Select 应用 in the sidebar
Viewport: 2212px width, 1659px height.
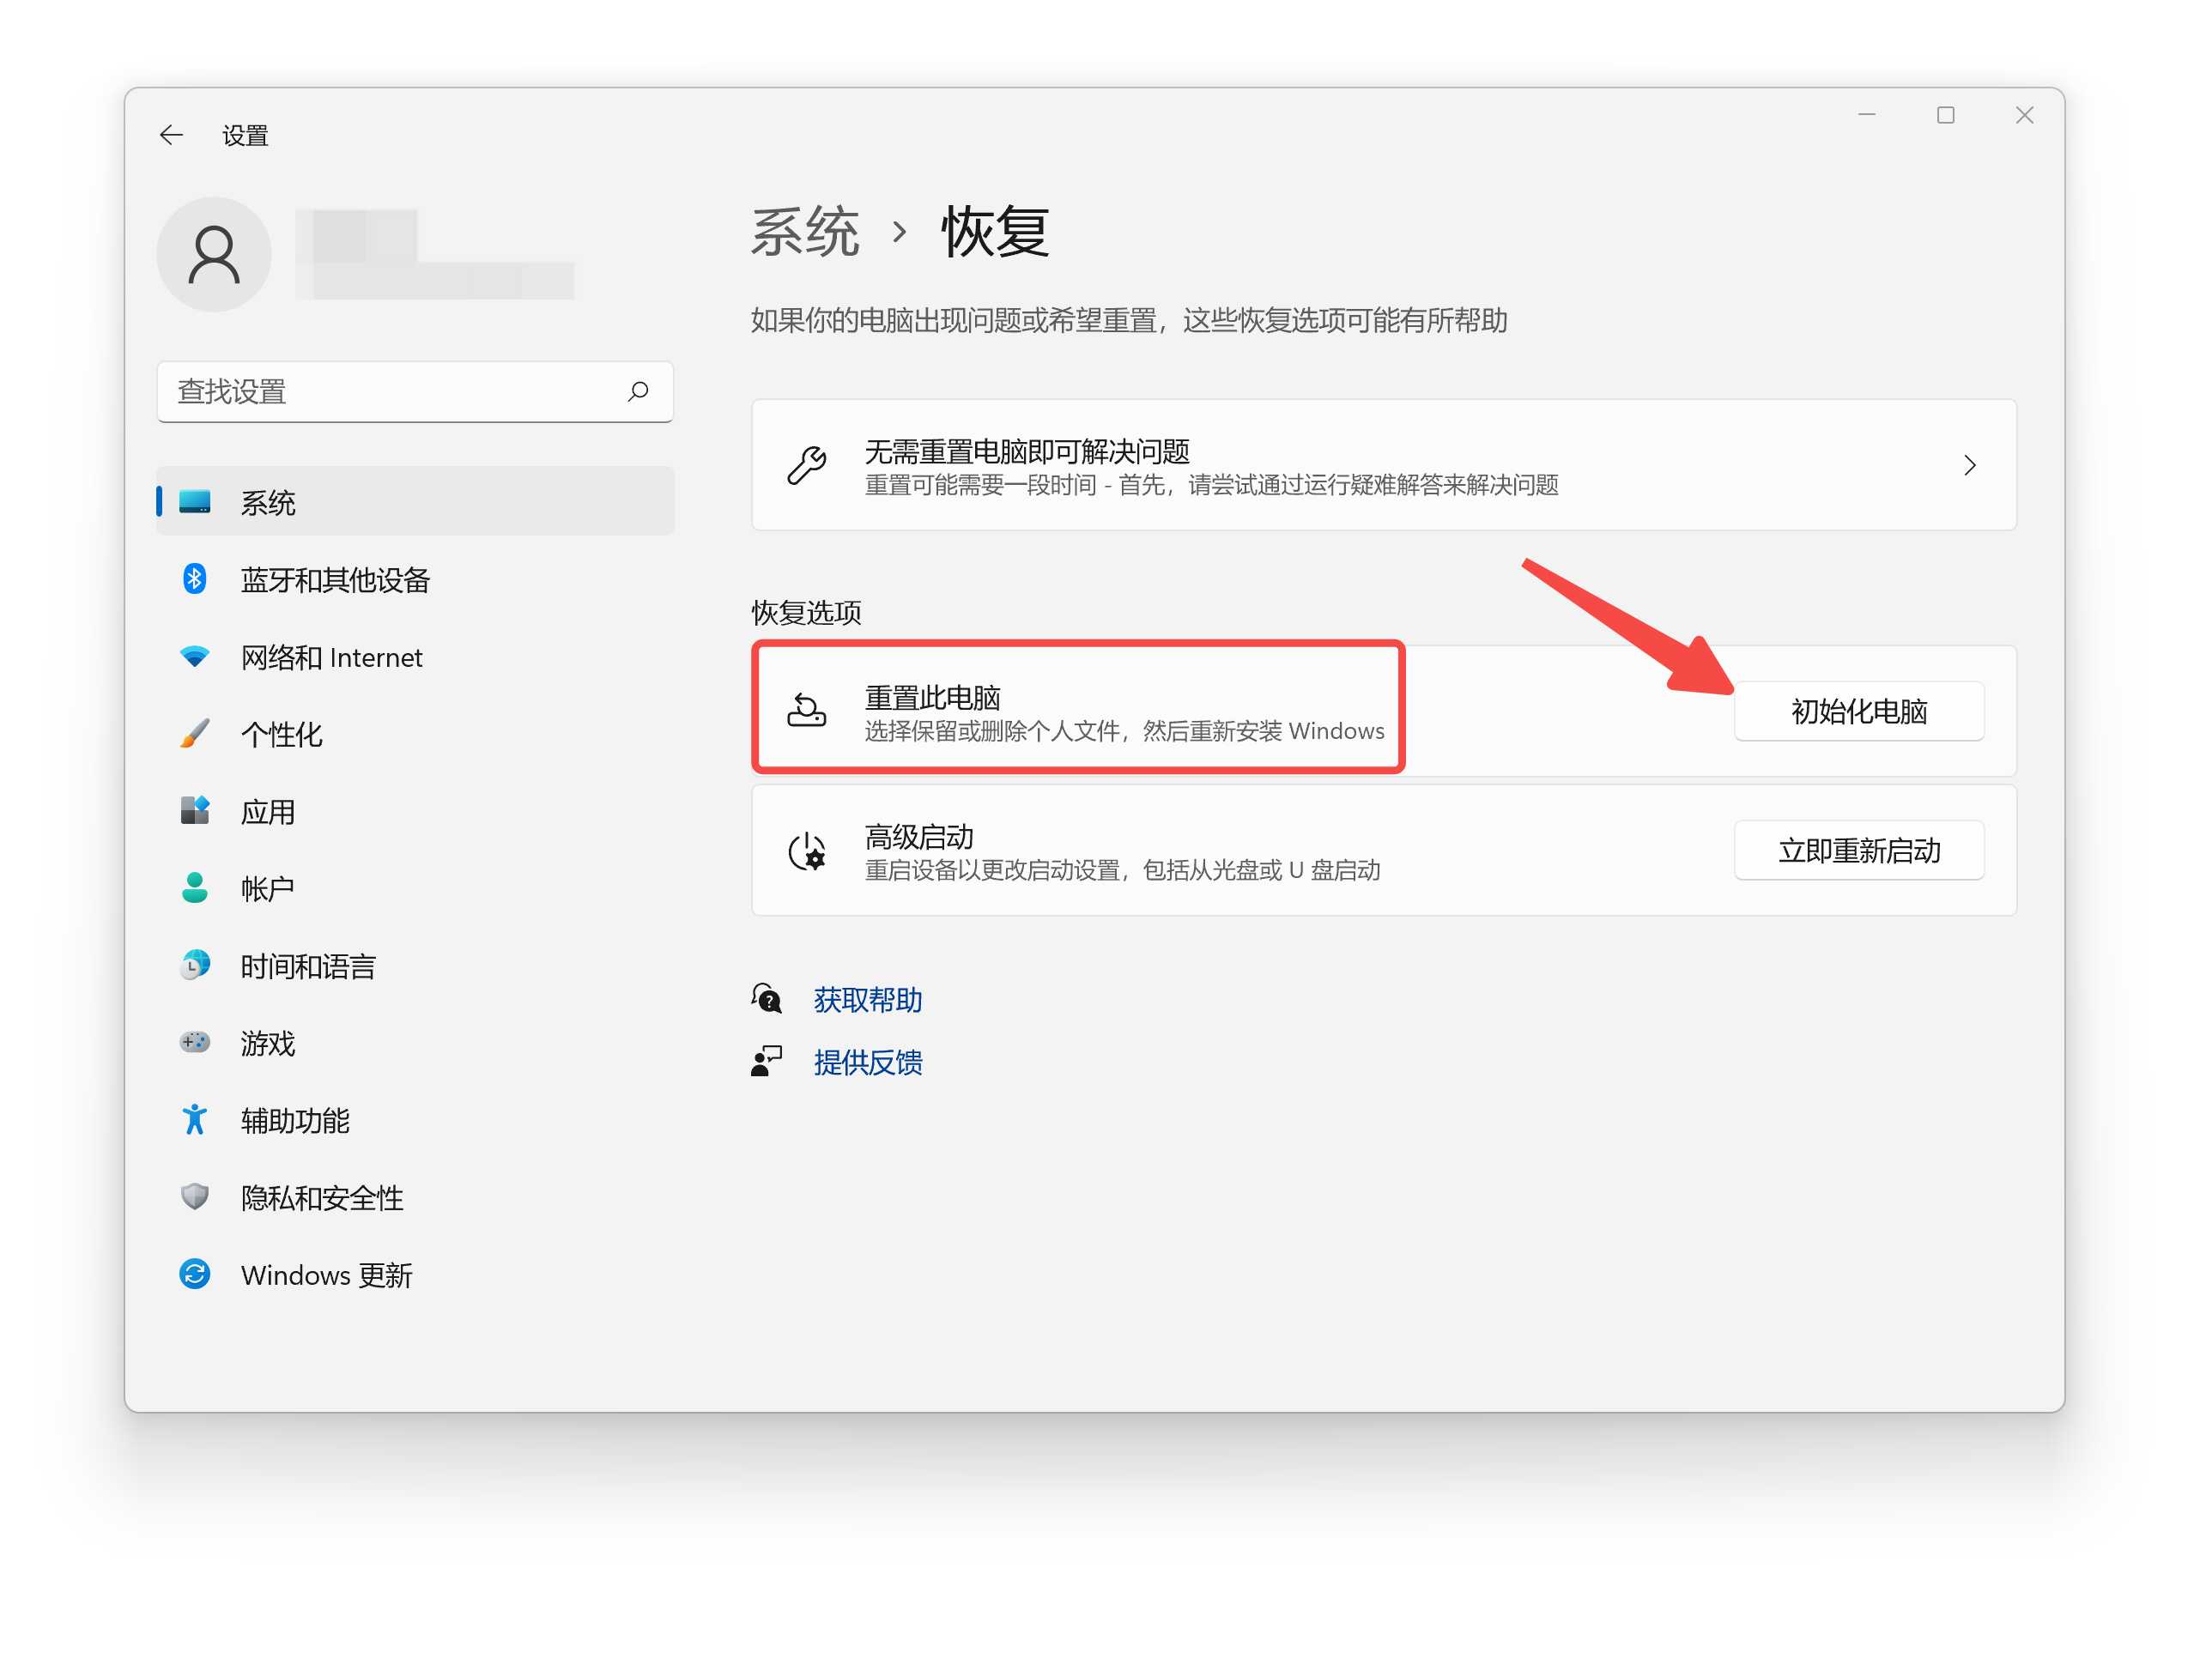pos(415,811)
